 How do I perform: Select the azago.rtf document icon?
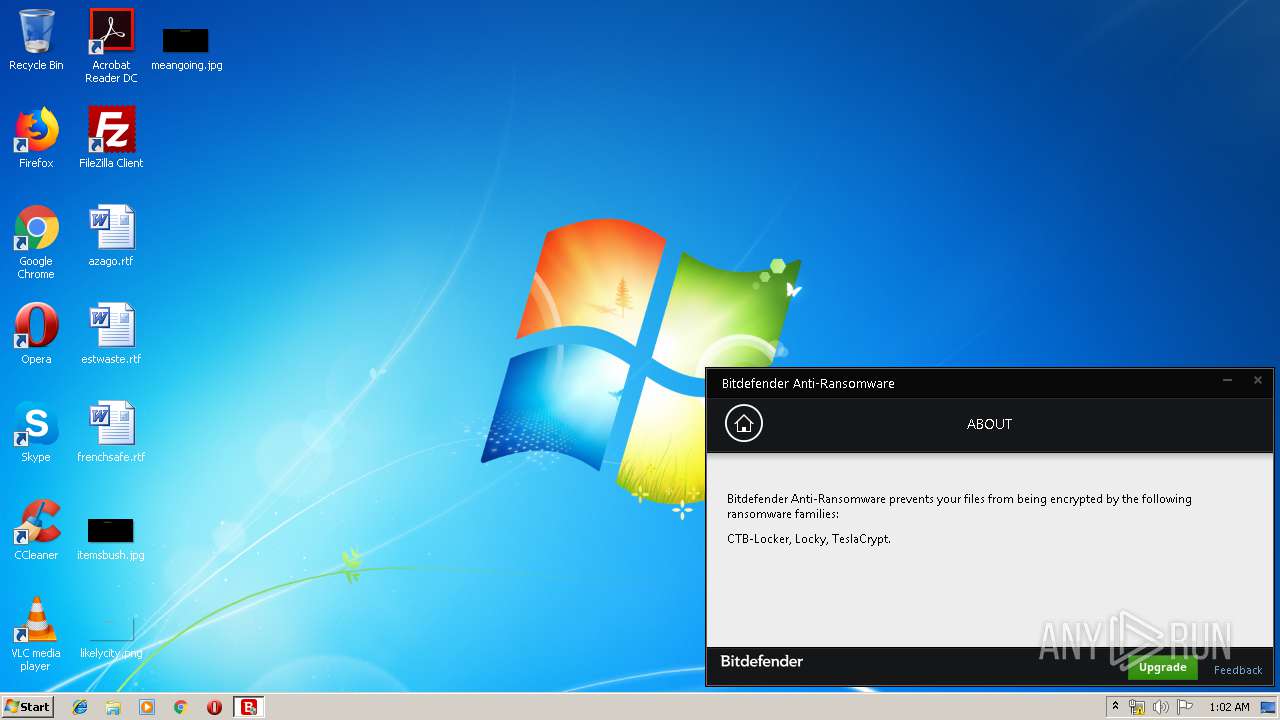pos(111,236)
